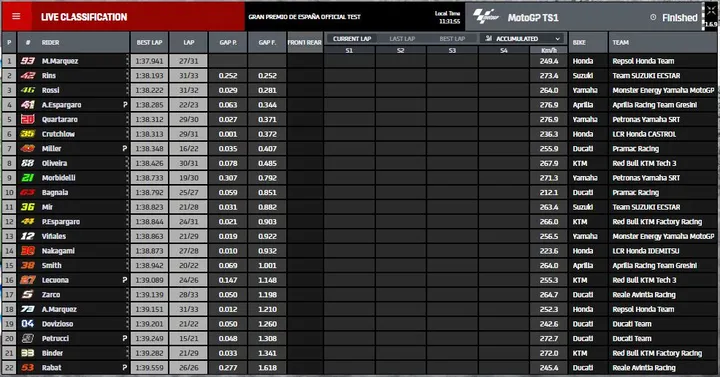Click the MotoGP TS1 session title
Viewport: 720px width, 377px height.
(533, 18)
